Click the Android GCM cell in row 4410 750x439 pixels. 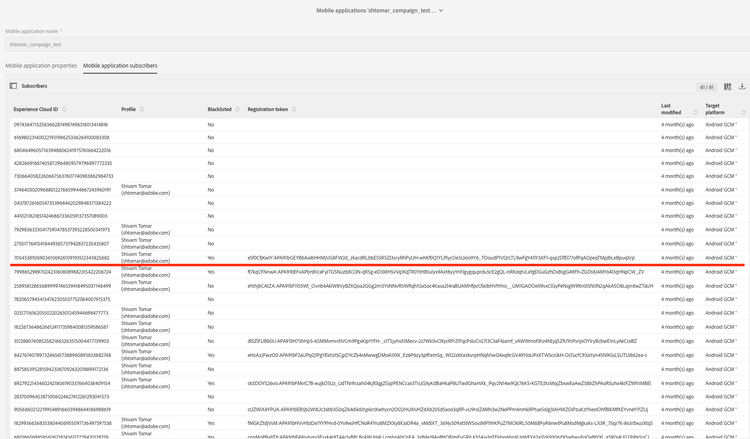point(721,216)
